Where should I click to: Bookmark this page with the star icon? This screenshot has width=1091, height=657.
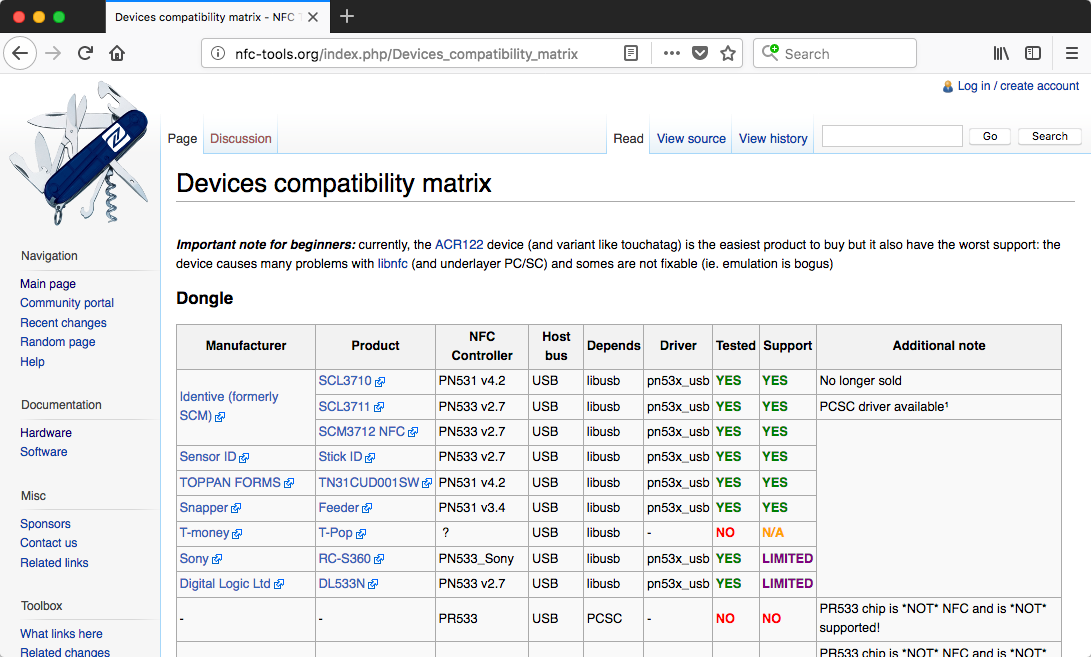[728, 54]
